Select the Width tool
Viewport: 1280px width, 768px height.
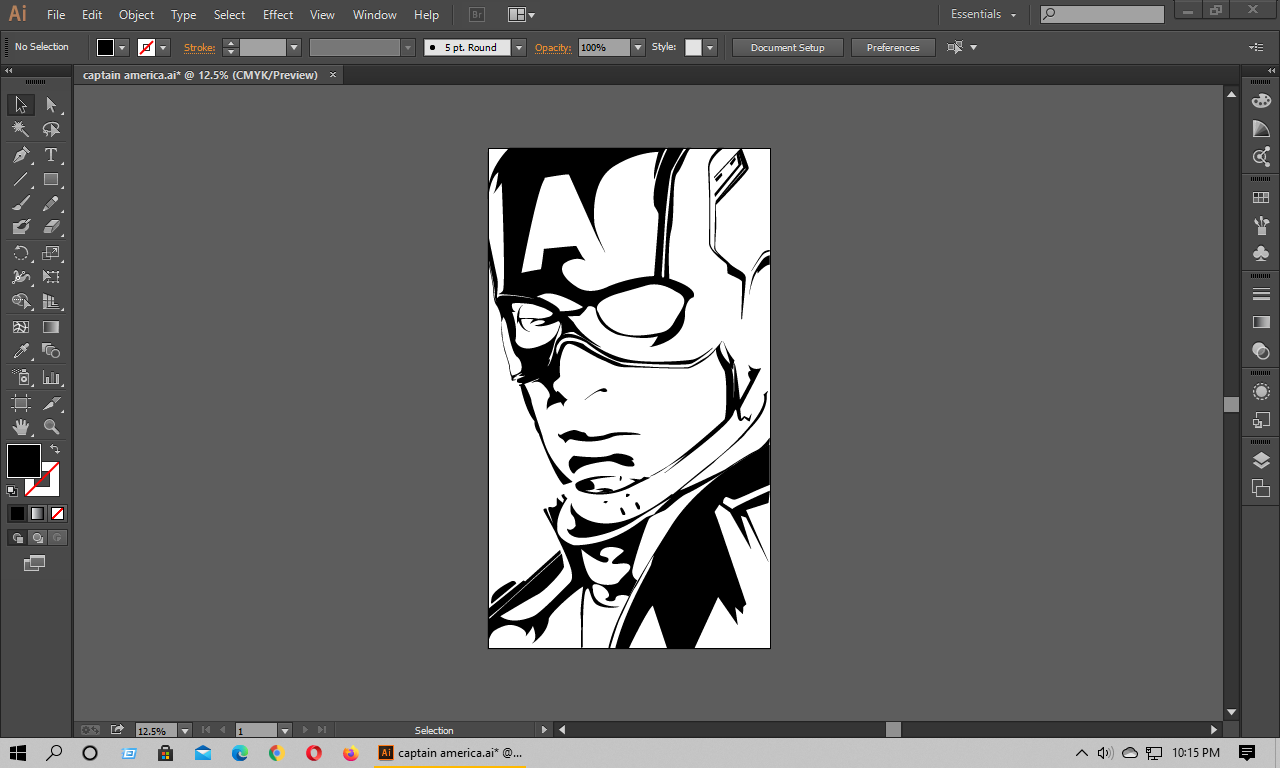coord(21,277)
